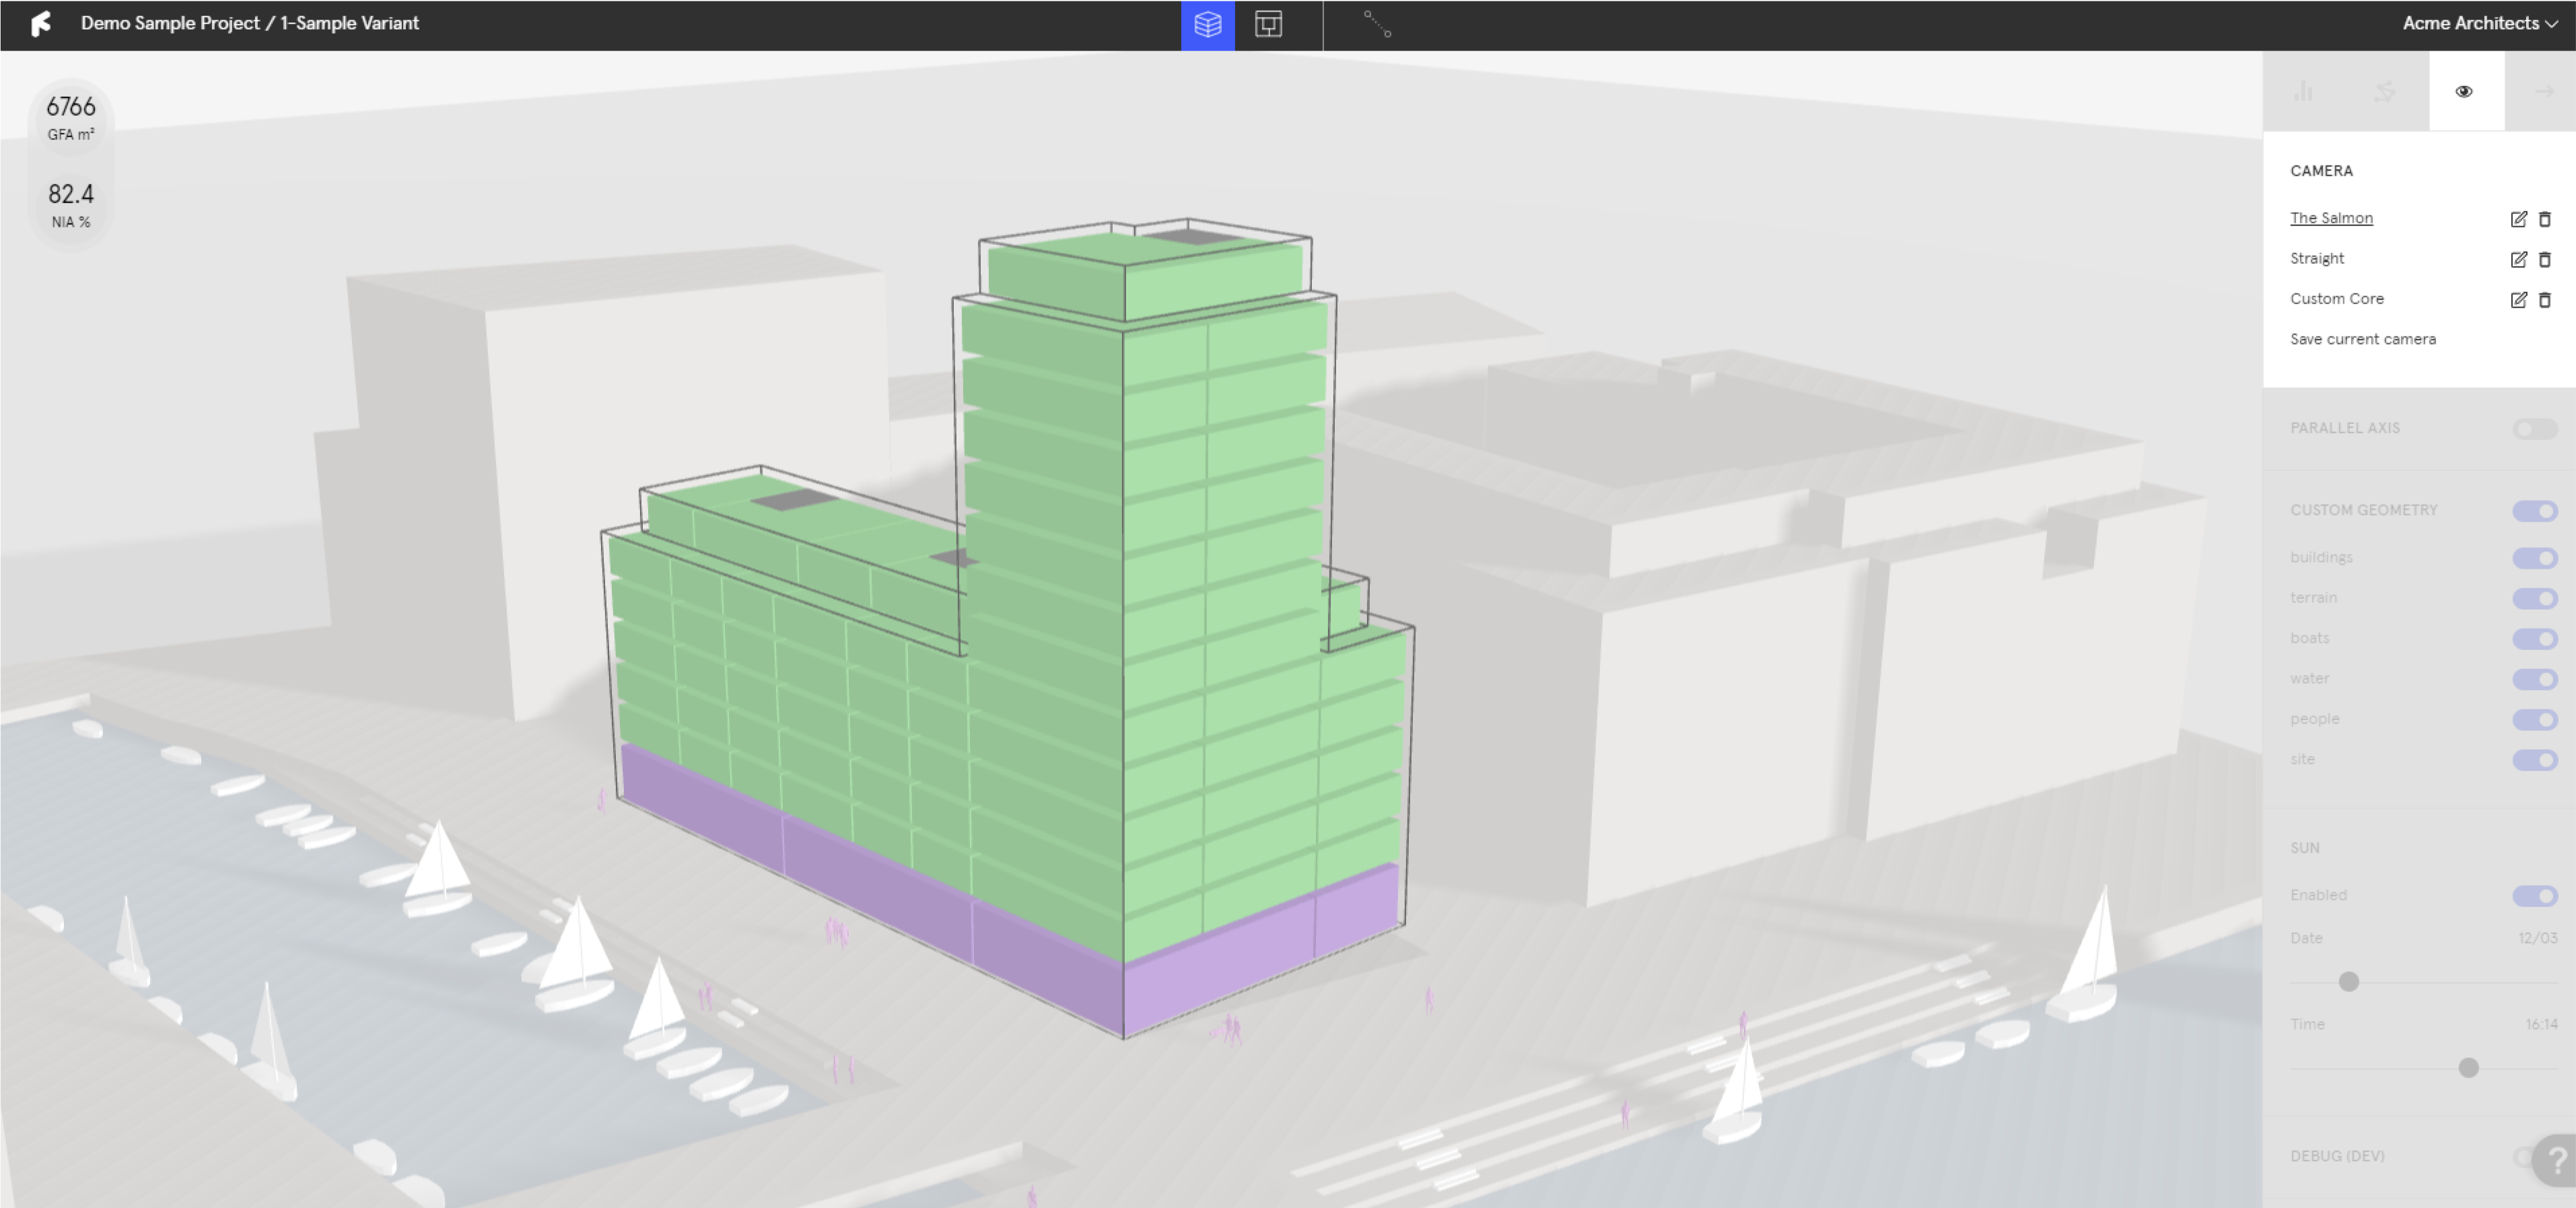Click the sun Time slider handle
2576x1208 pixels.
point(2468,1067)
